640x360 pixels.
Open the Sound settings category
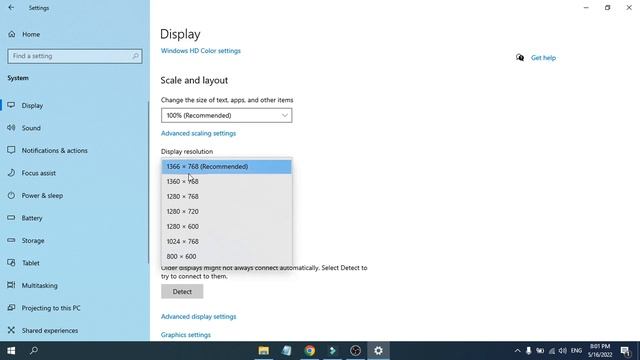(x=31, y=128)
